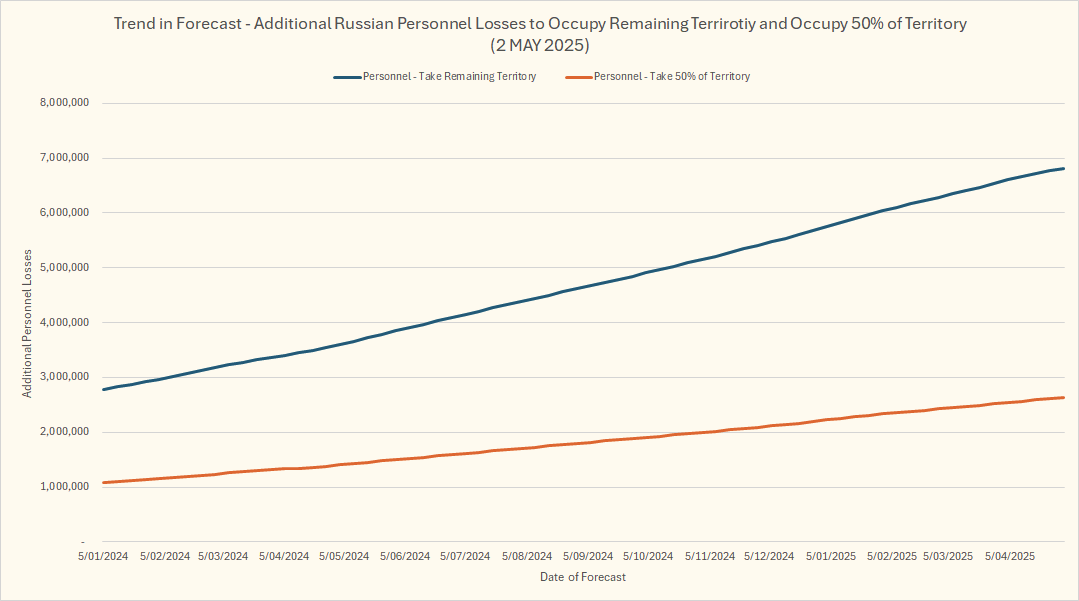This screenshot has width=1079, height=601.
Task: Click "Personnel - Take Remaining Territory" legend label
Action: click(449, 76)
